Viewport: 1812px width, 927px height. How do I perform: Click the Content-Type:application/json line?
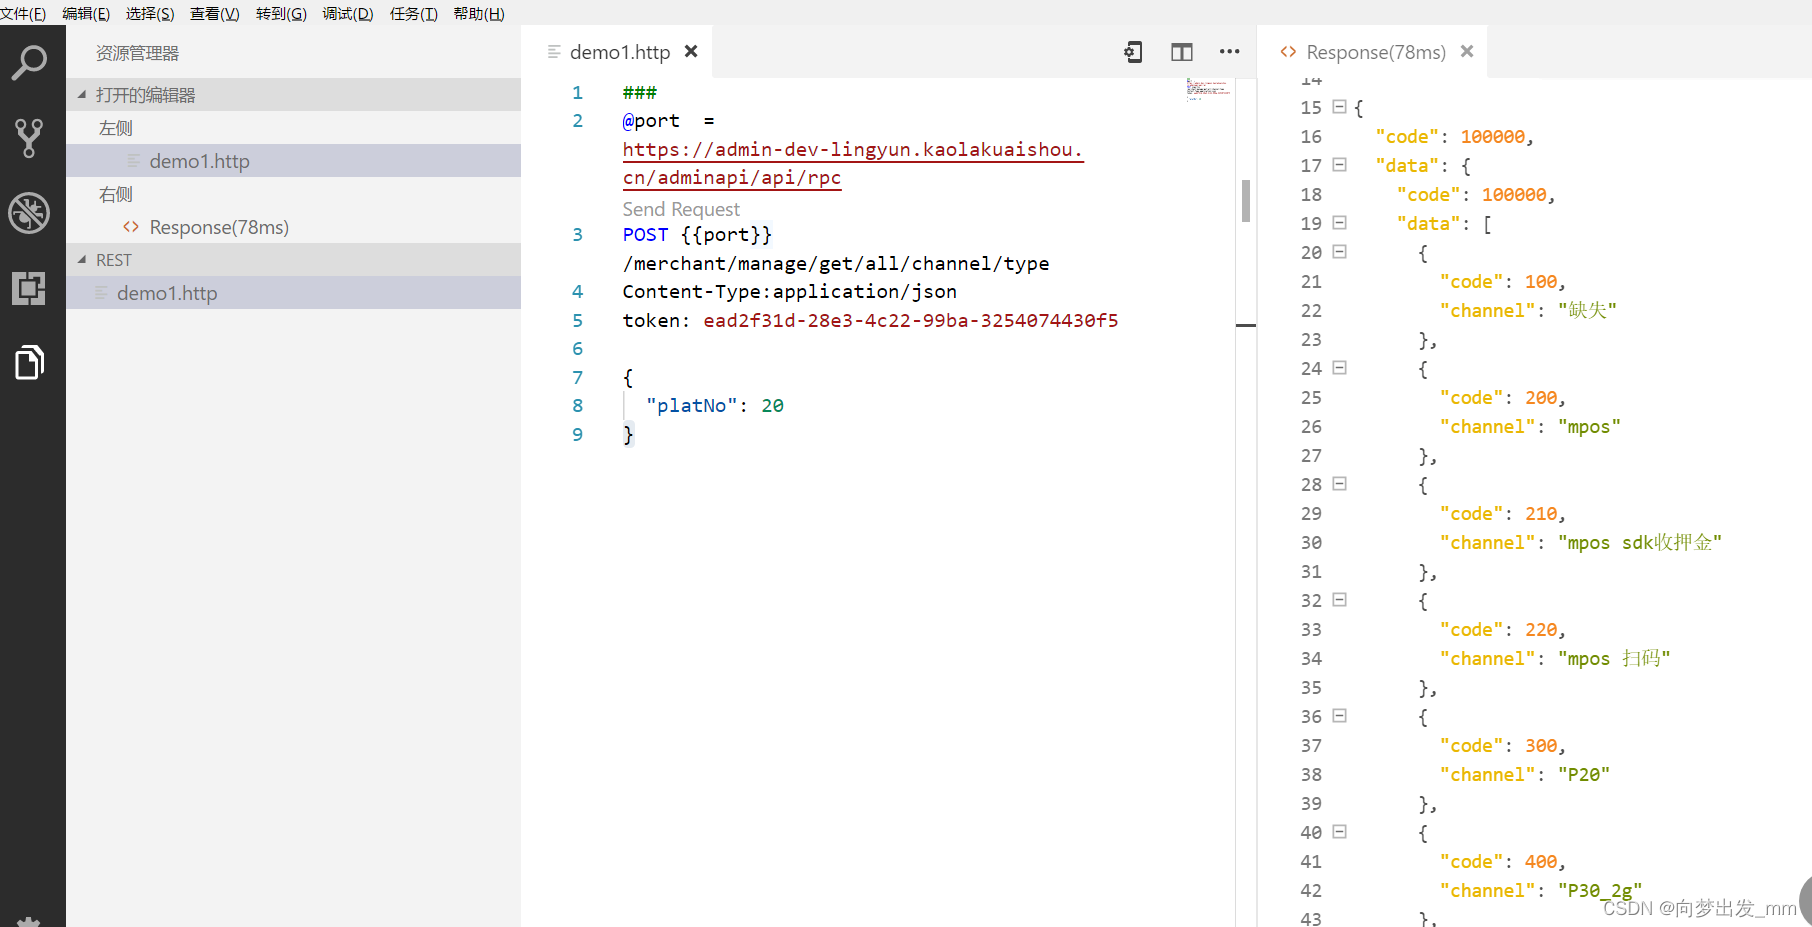coord(790,291)
